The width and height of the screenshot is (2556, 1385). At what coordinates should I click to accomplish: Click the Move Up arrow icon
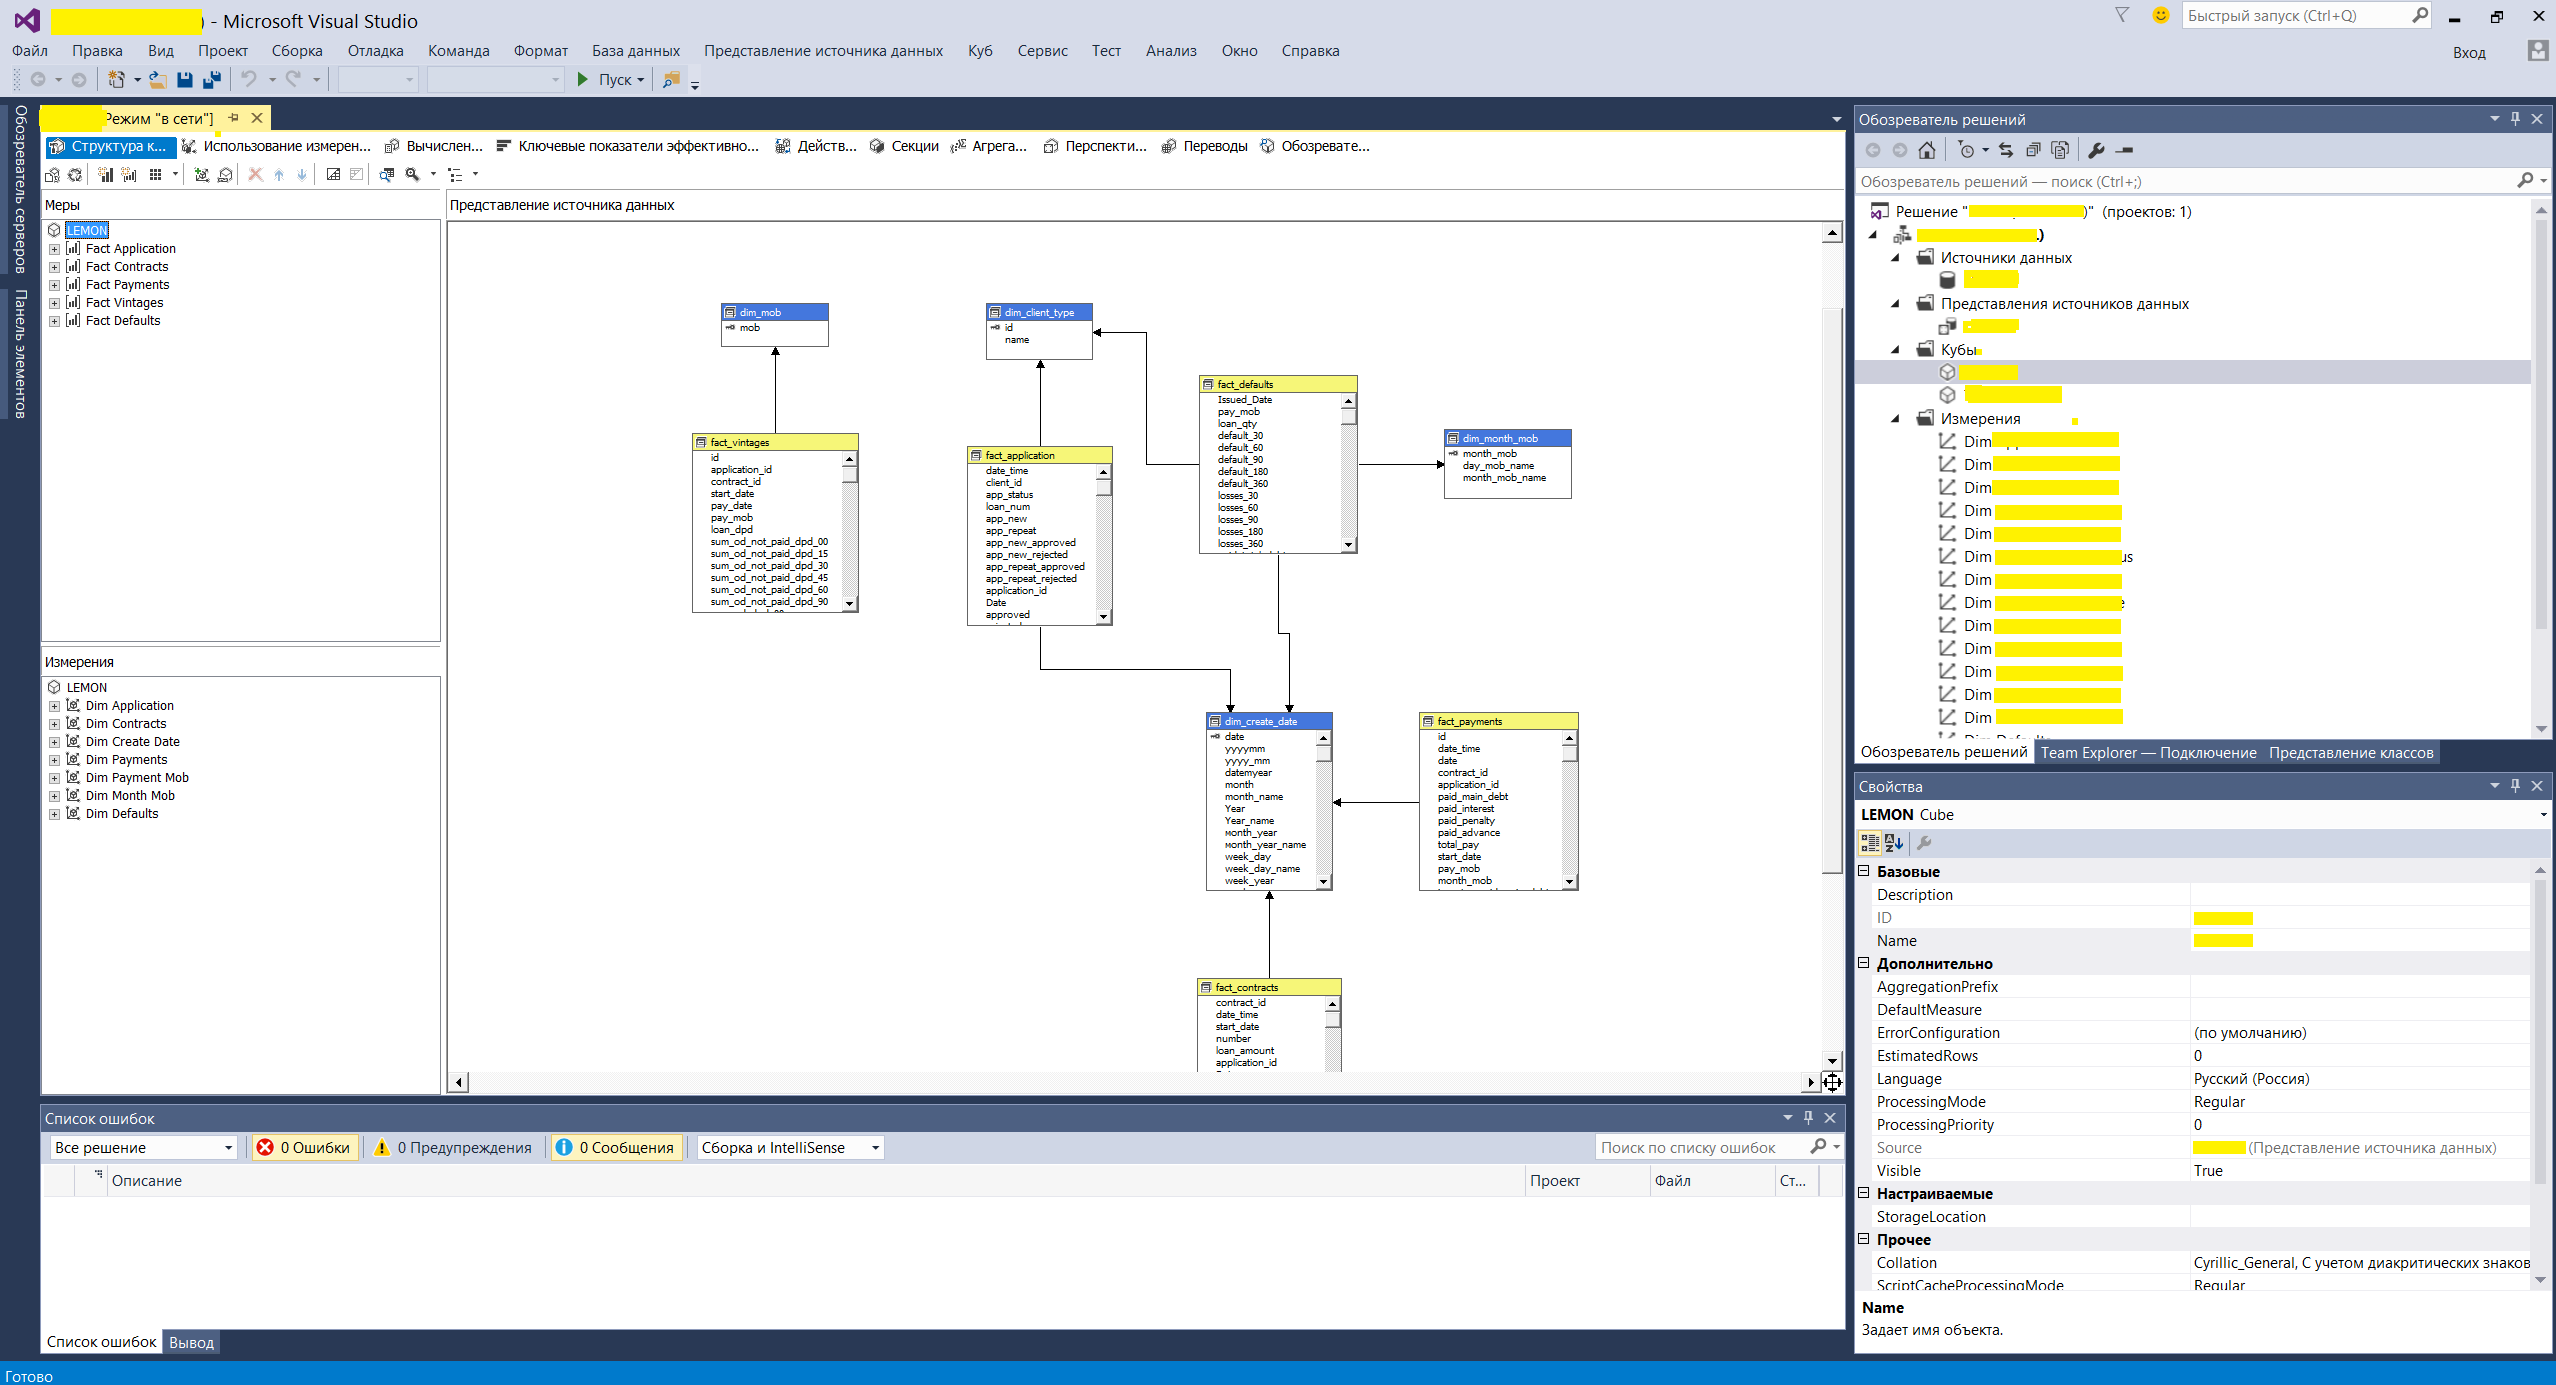coord(279,175)
